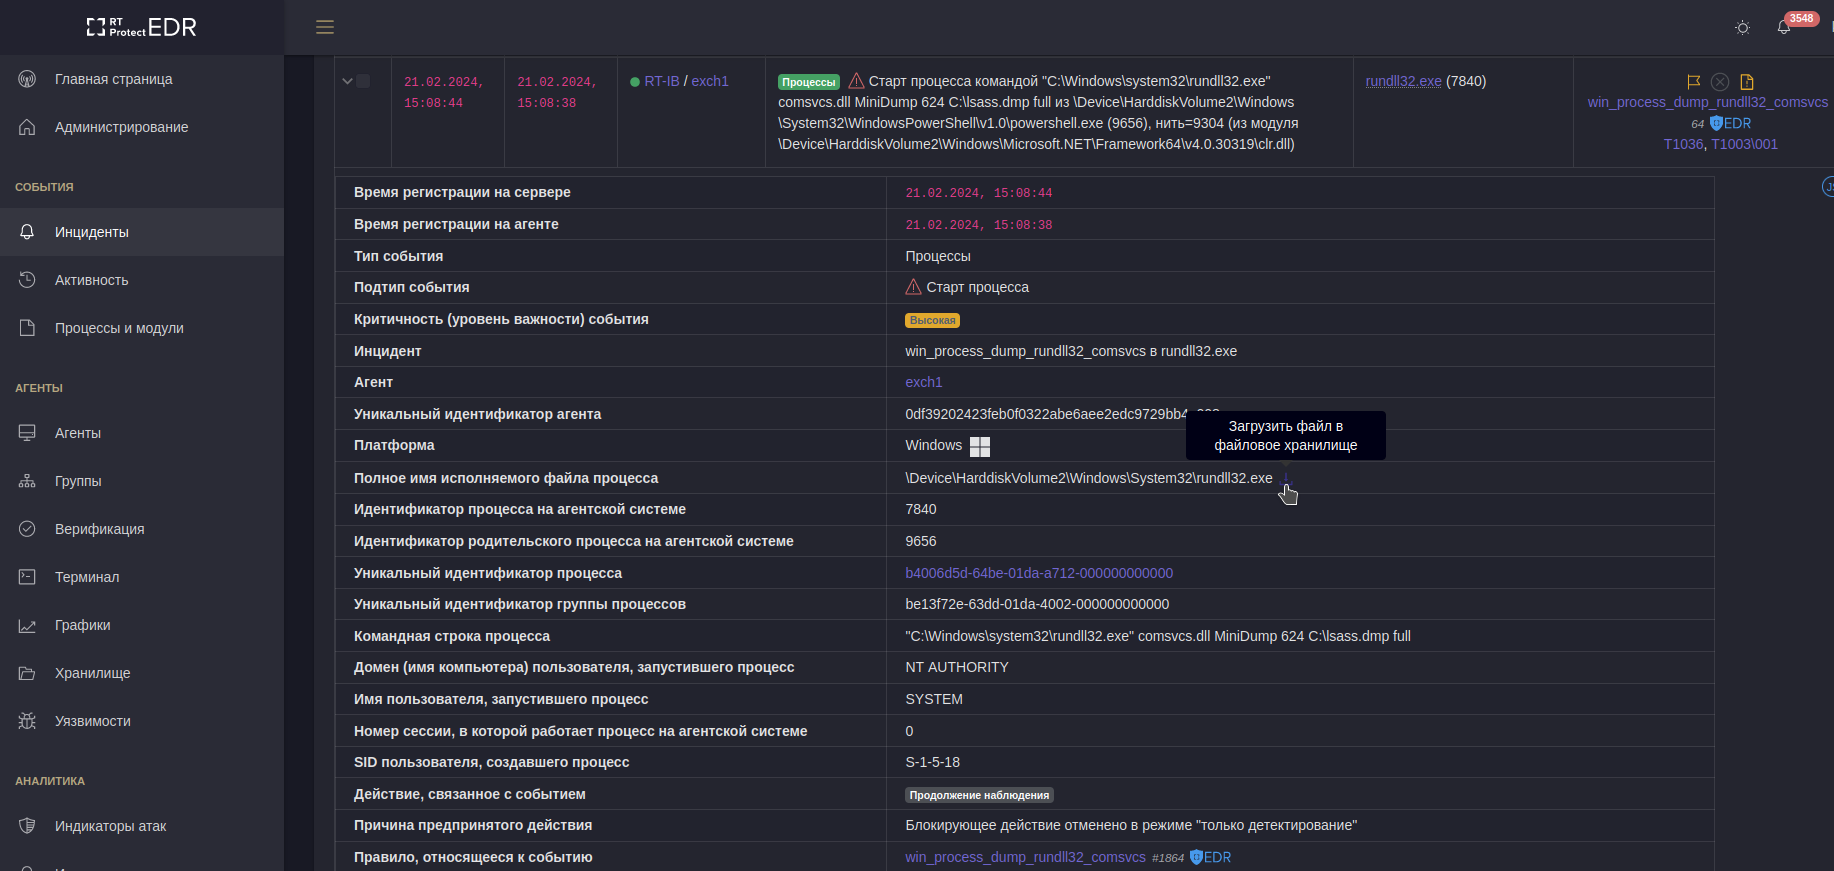Click the RT Protect EDR logo
The height and width of the screenshot is (871, 1834).
(x=141, y=27)
